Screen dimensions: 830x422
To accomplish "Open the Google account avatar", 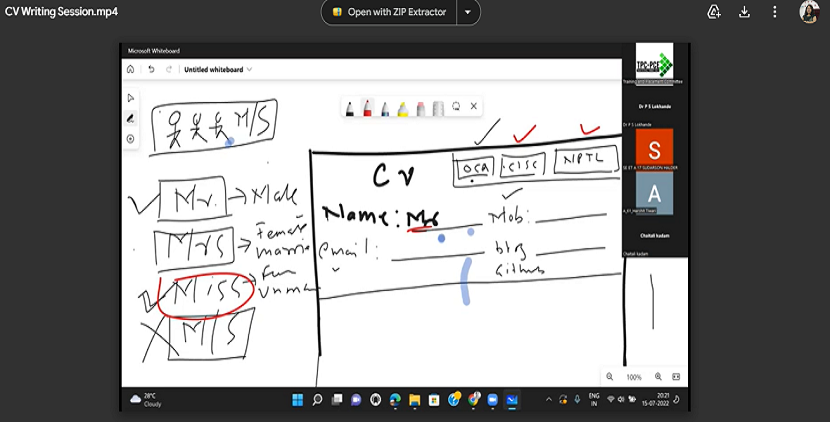I will pyautogui.click(x=809, y=12).
